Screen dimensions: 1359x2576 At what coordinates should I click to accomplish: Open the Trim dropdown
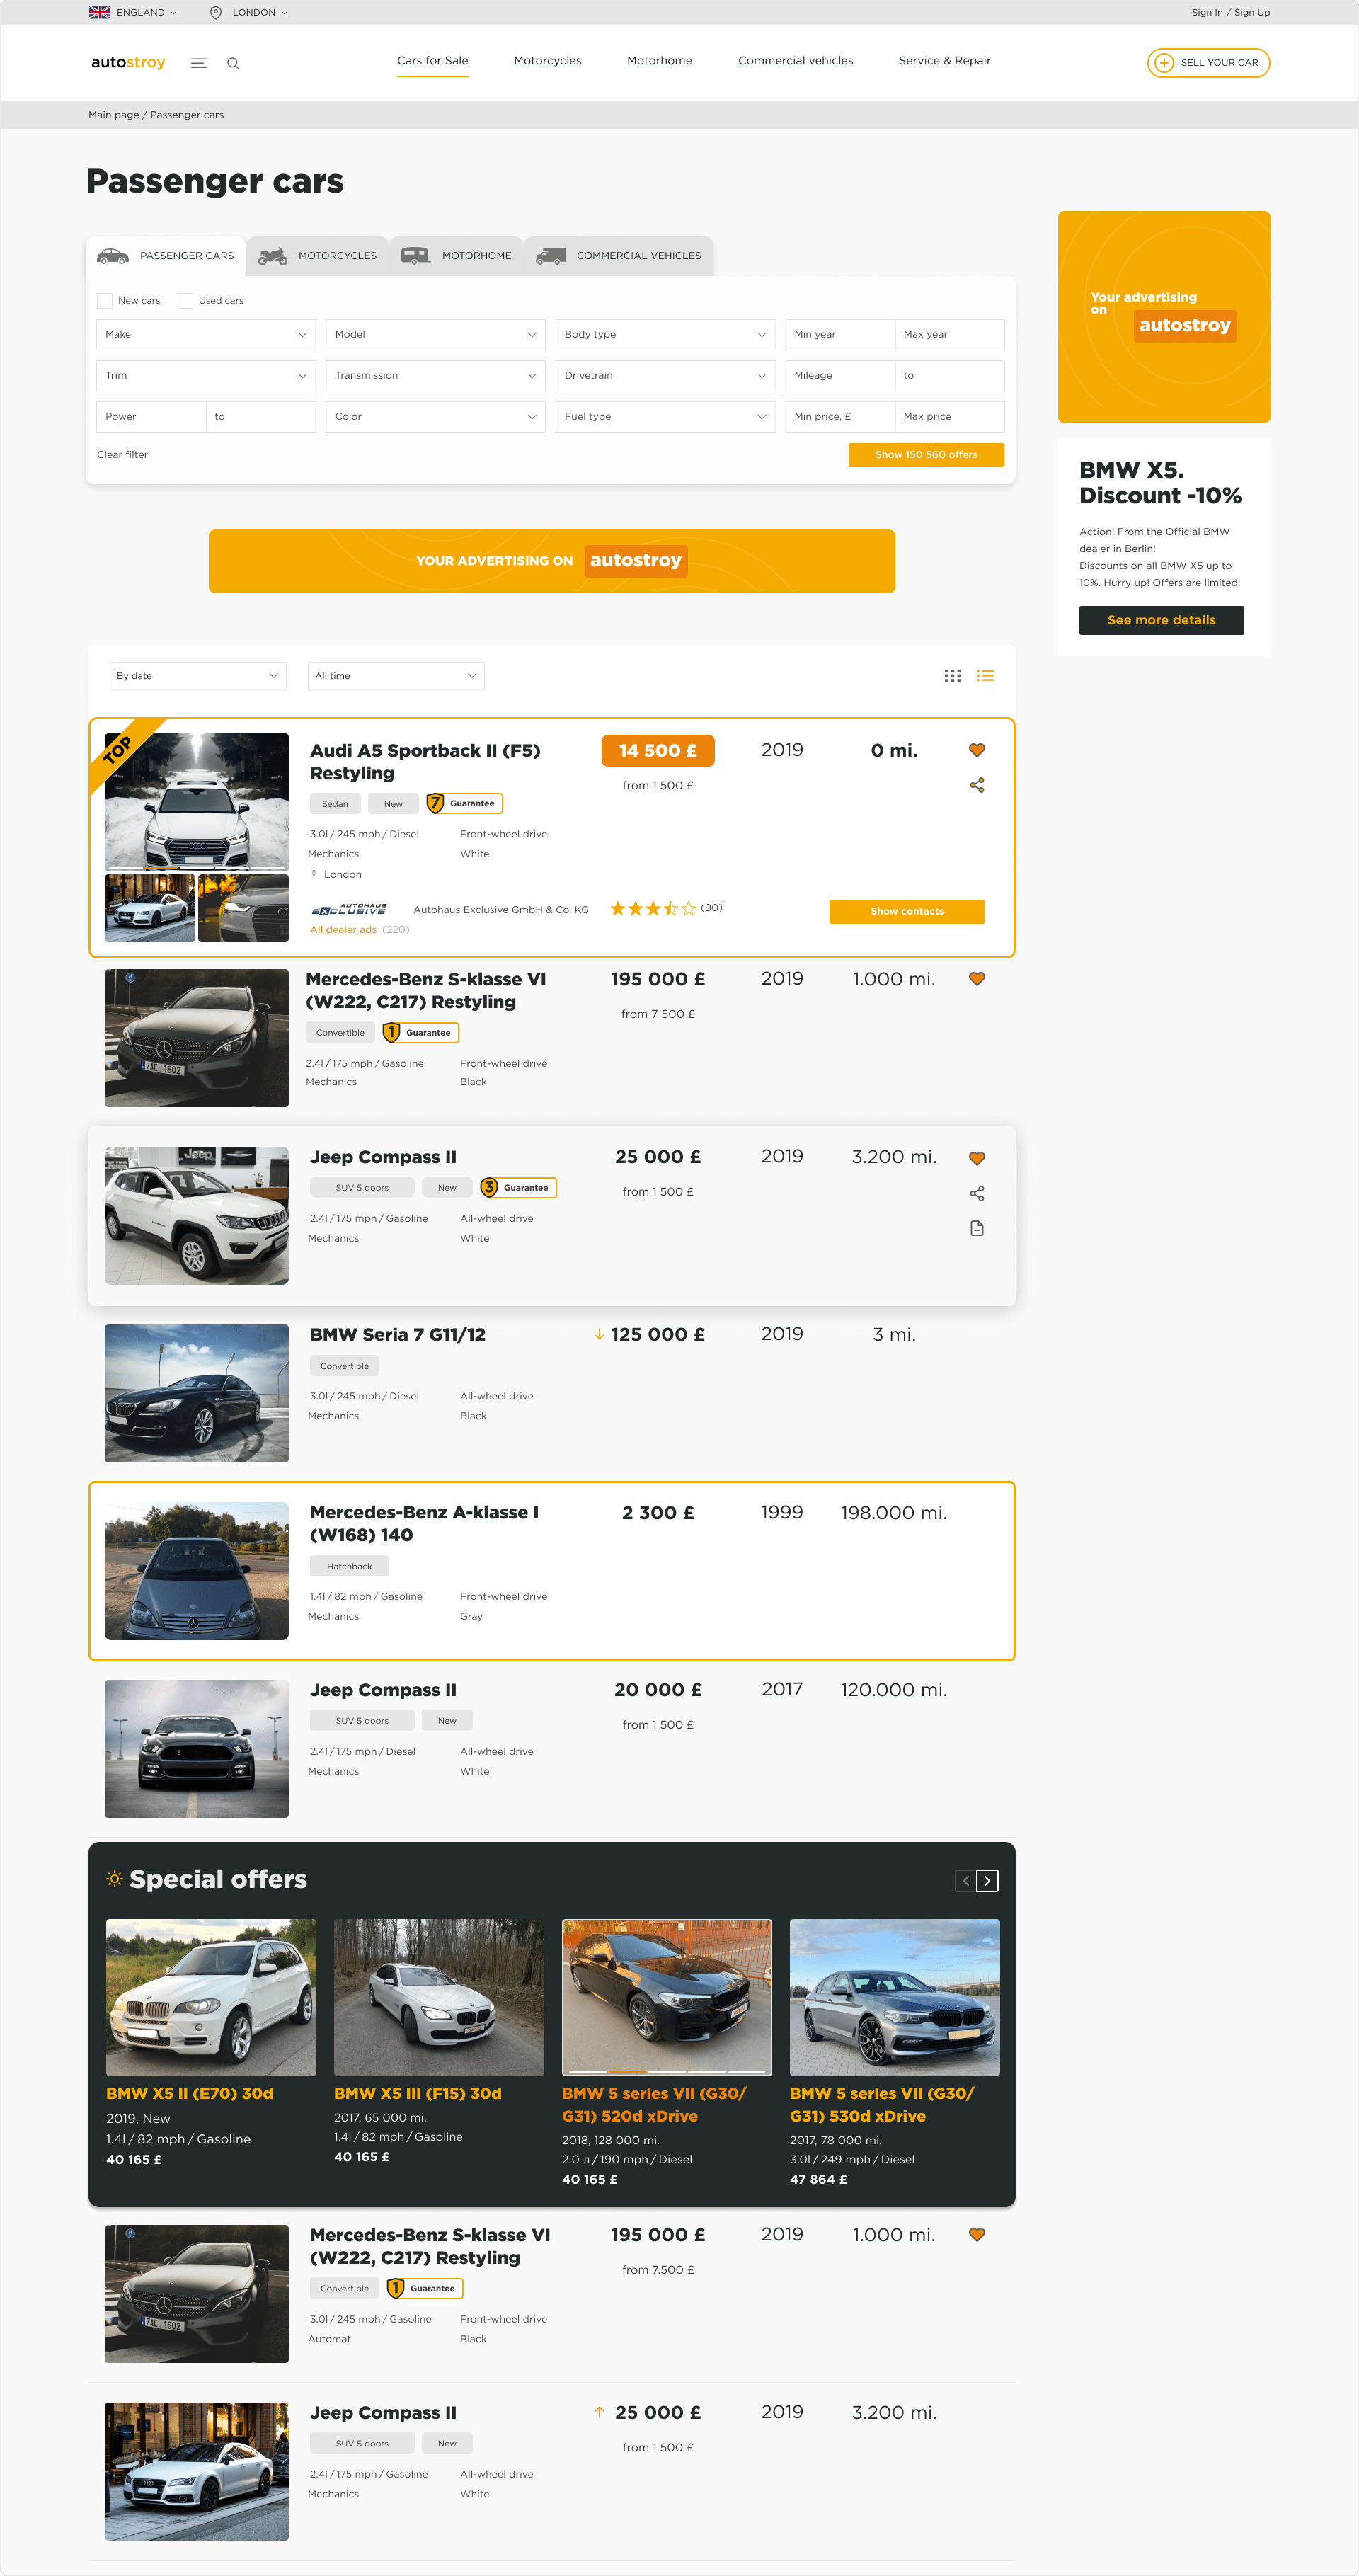point(206,375)
